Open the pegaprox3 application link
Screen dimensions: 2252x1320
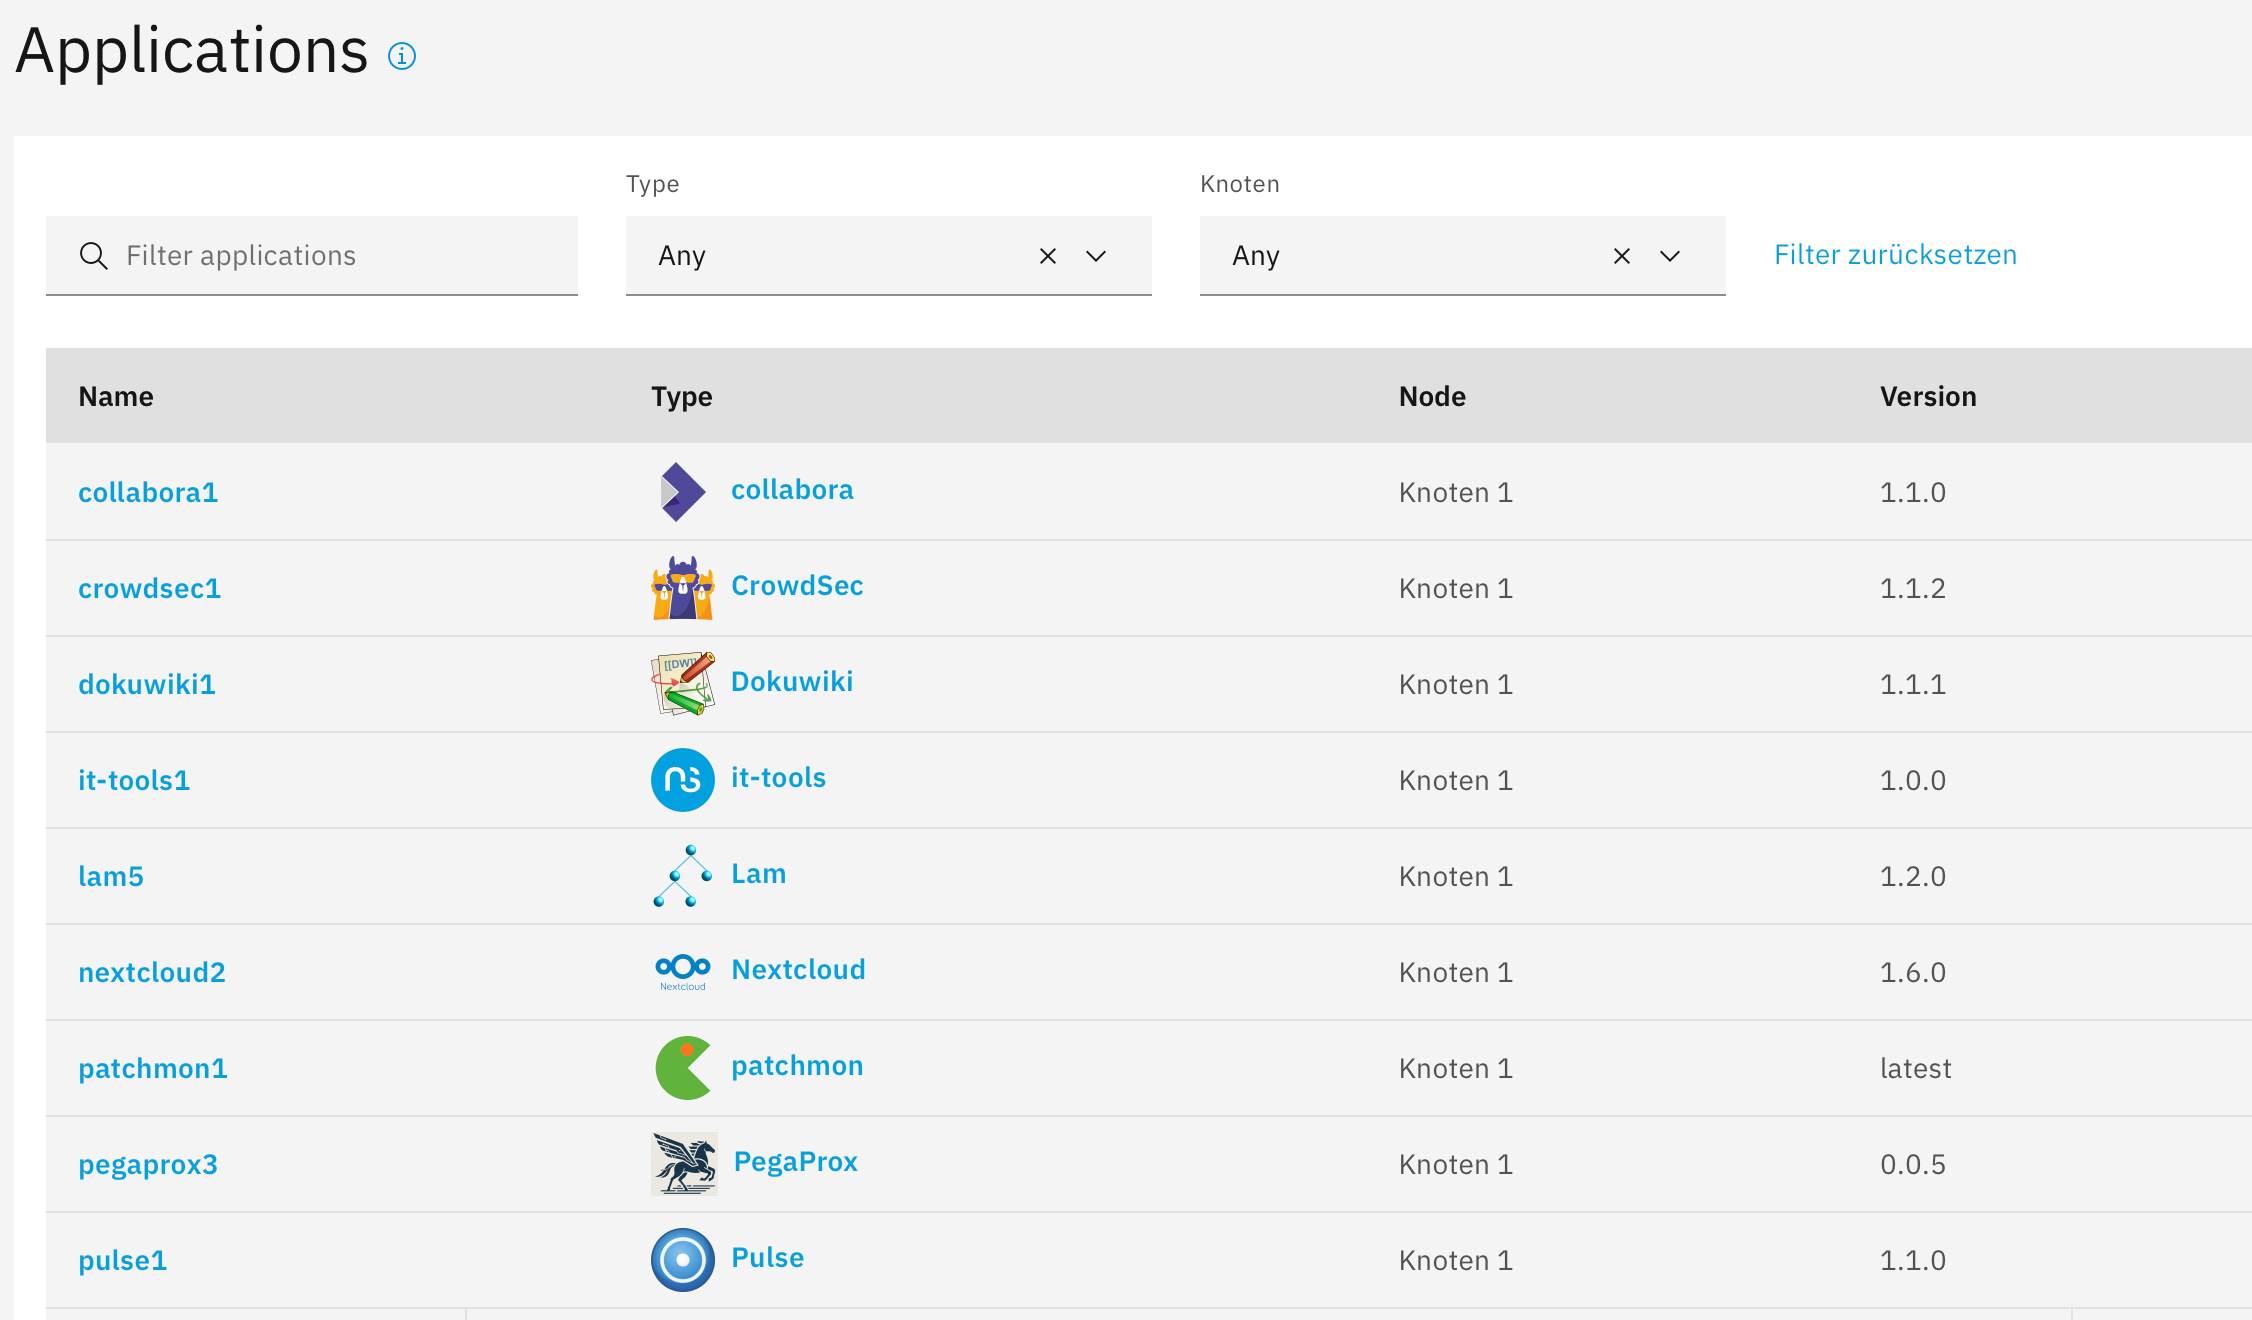(x=148, y=1164)
